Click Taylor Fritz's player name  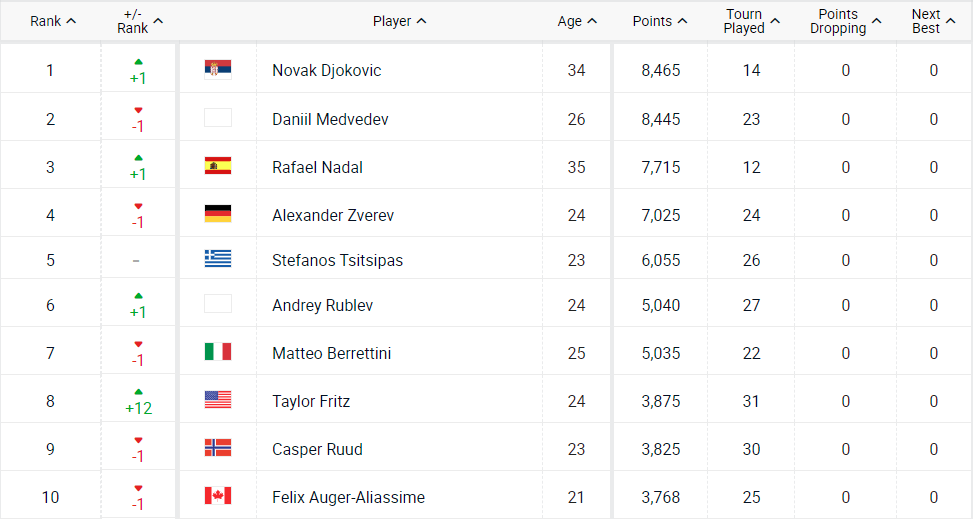coord(311,401)
